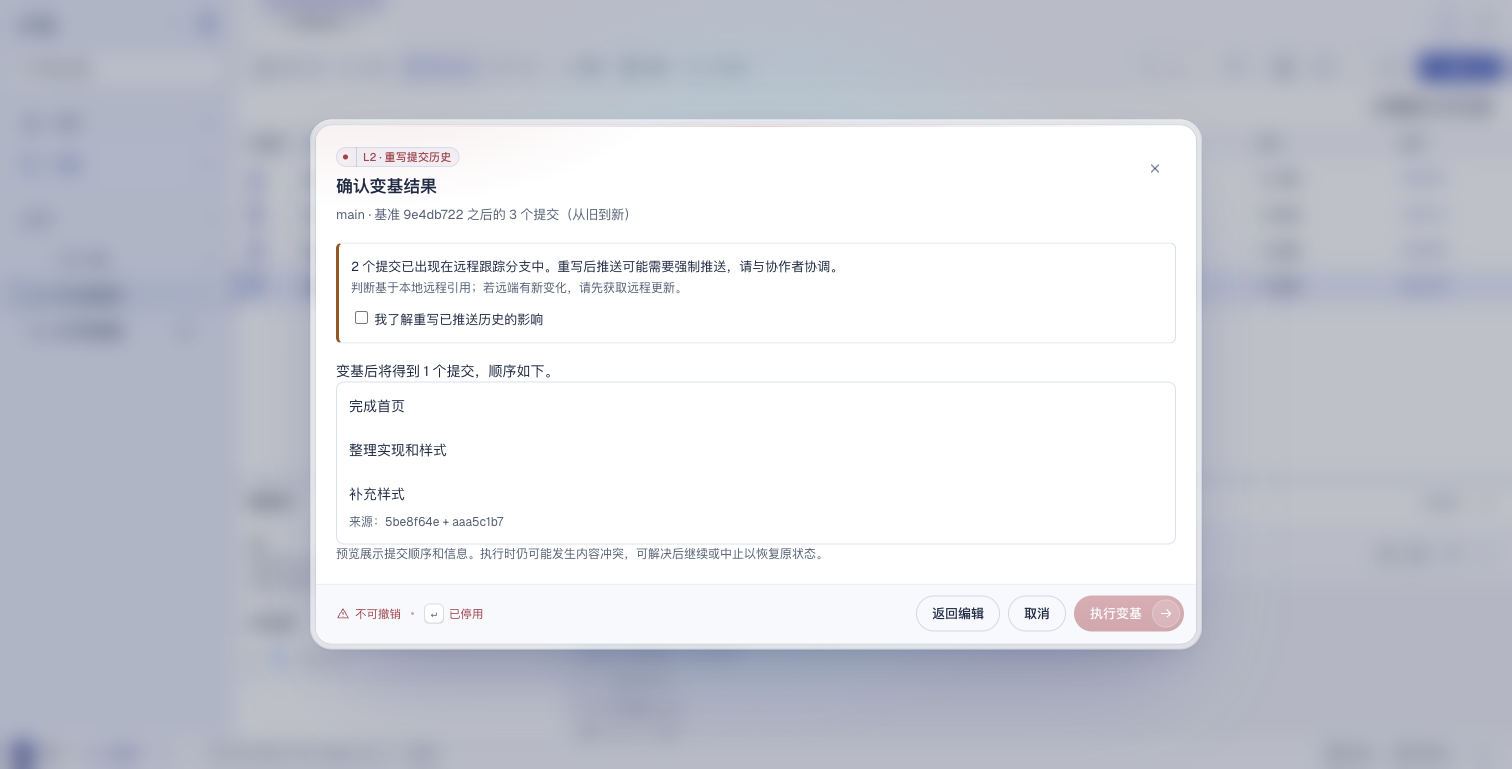Screen dimensions: 1512x769
Task: Check 我了解重写已推送历史的影响 checkbox
Action: 362,318
